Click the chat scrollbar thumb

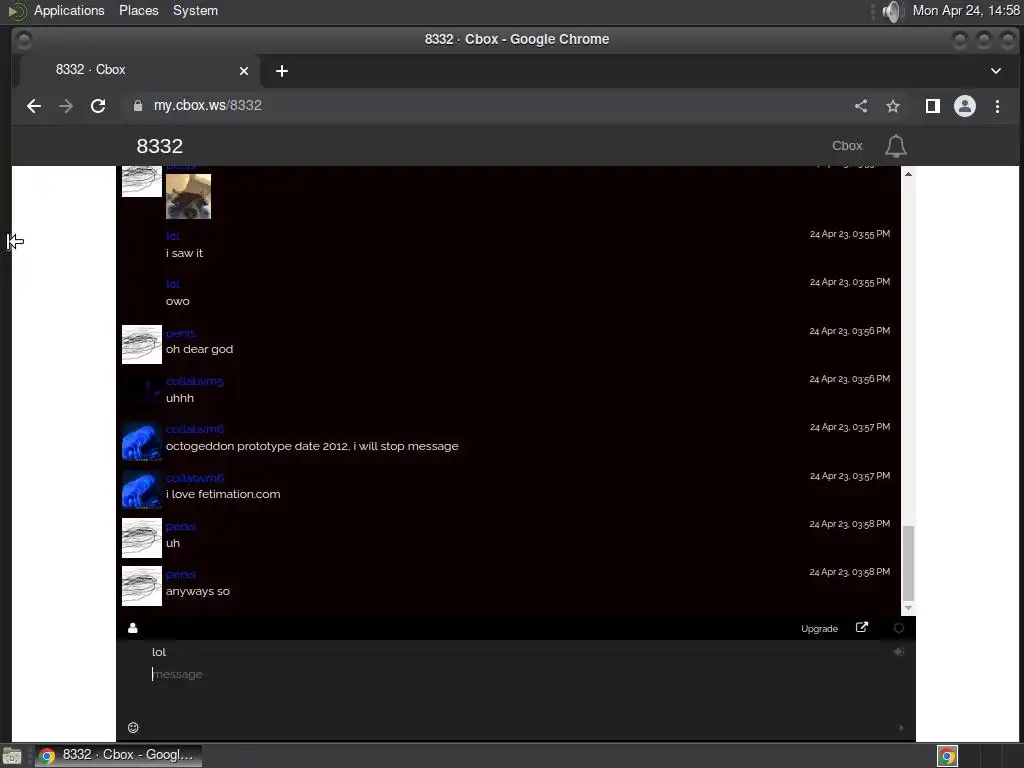[x=908, y=562]
